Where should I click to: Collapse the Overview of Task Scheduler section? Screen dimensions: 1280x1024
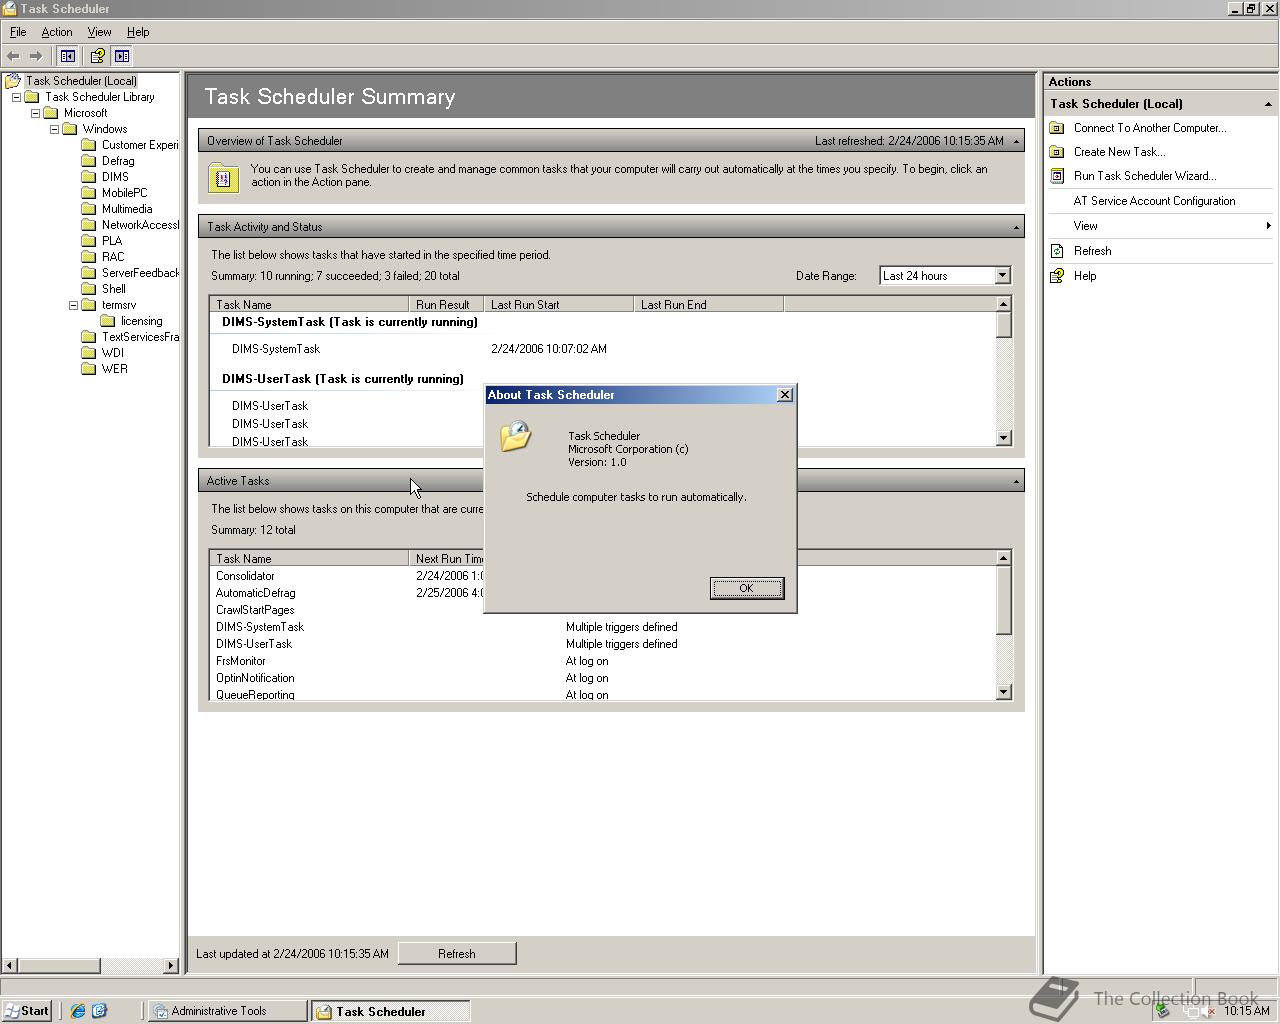[x=1016, y=141]
